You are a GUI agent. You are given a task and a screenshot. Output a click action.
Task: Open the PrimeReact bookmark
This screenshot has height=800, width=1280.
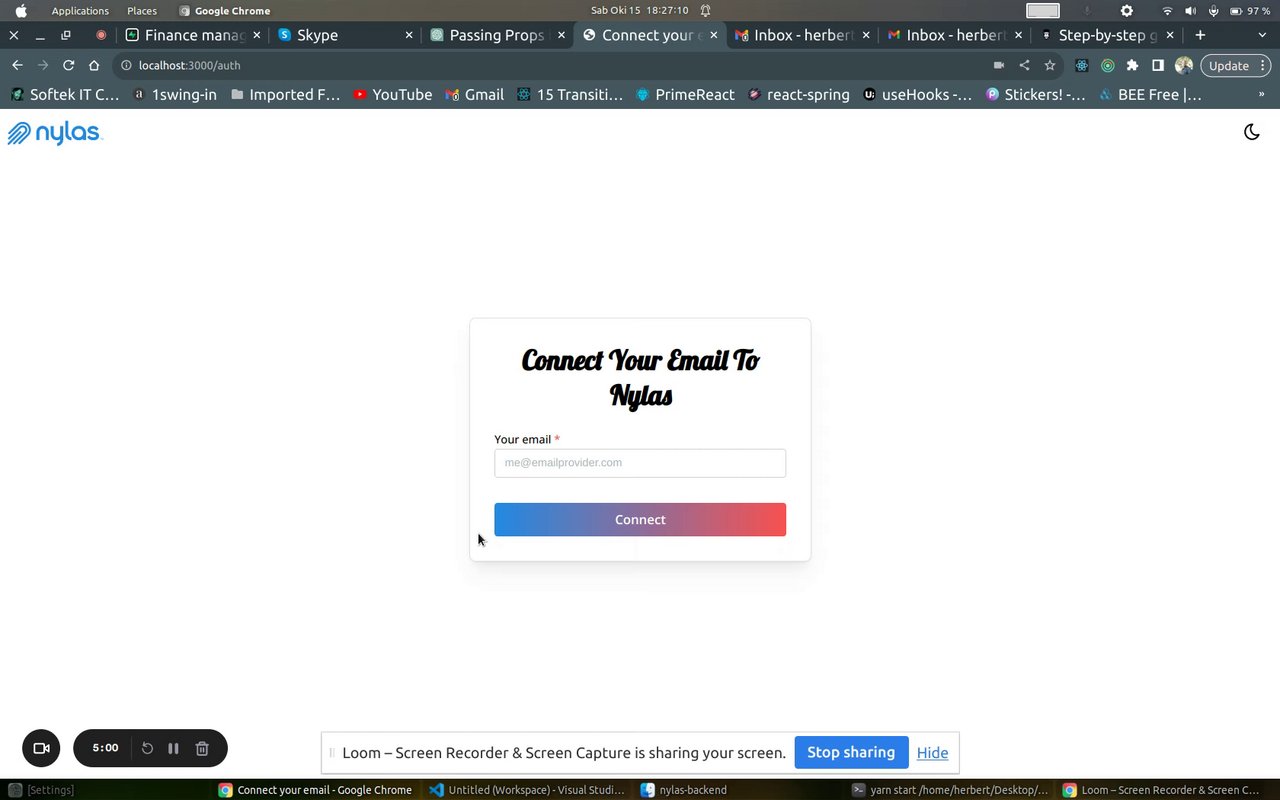coord(684,95)
